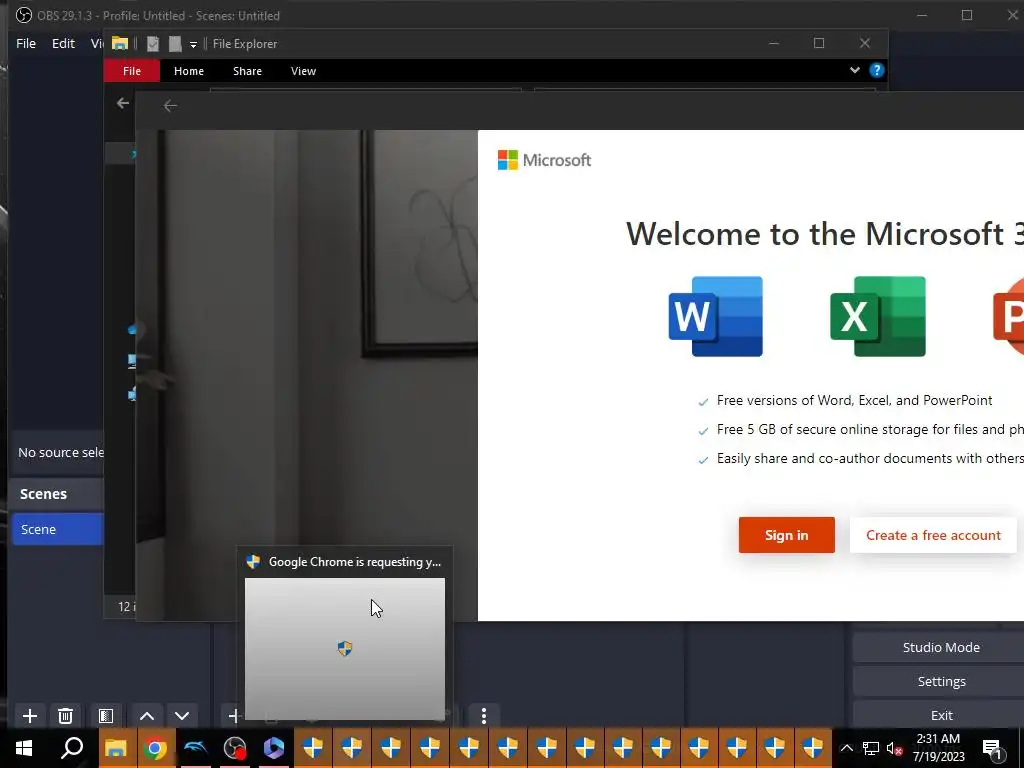Switch to the Share ribbon tab
Viewport: 1024px width, 768px height.
(x=248, y=71)
